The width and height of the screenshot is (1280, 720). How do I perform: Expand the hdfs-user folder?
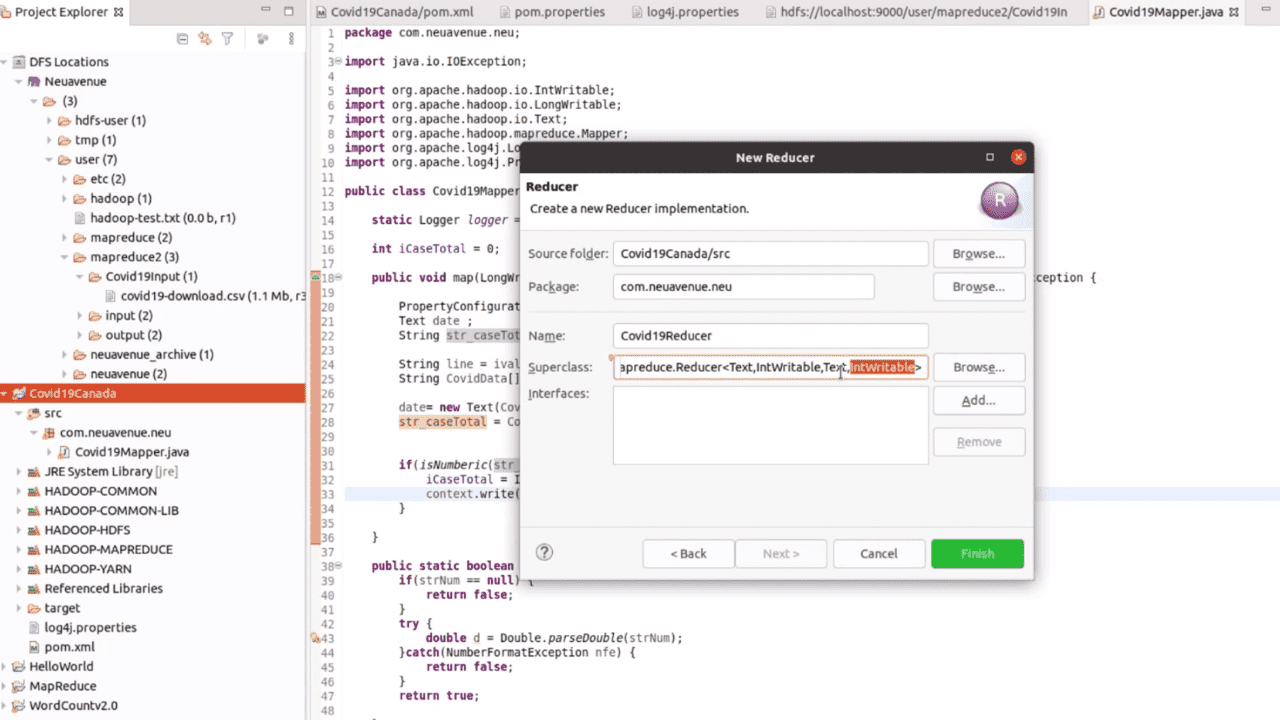pos(50,121)
